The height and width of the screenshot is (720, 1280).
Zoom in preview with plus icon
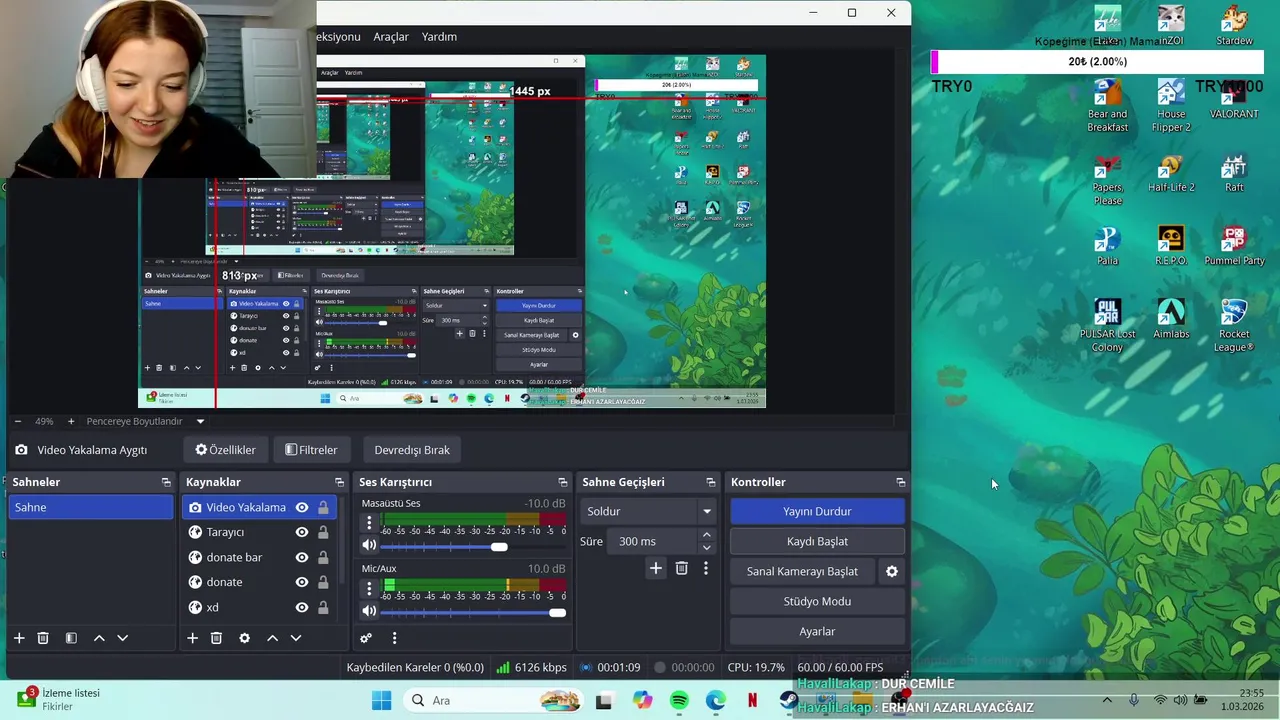tap(71, 422)
